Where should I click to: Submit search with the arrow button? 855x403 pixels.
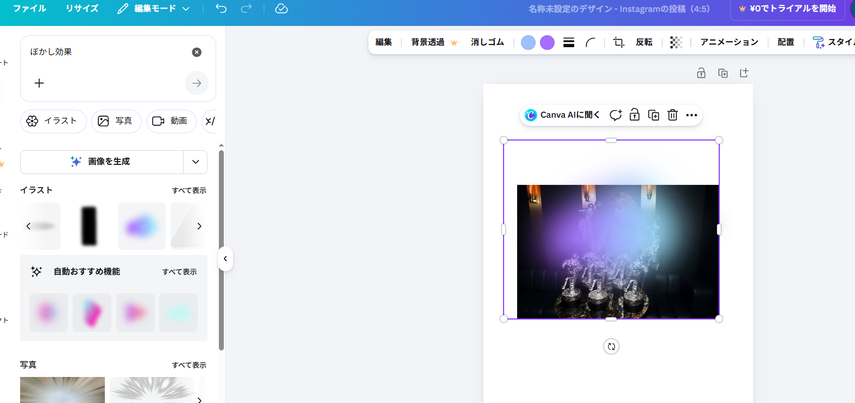tap(196, 83)
